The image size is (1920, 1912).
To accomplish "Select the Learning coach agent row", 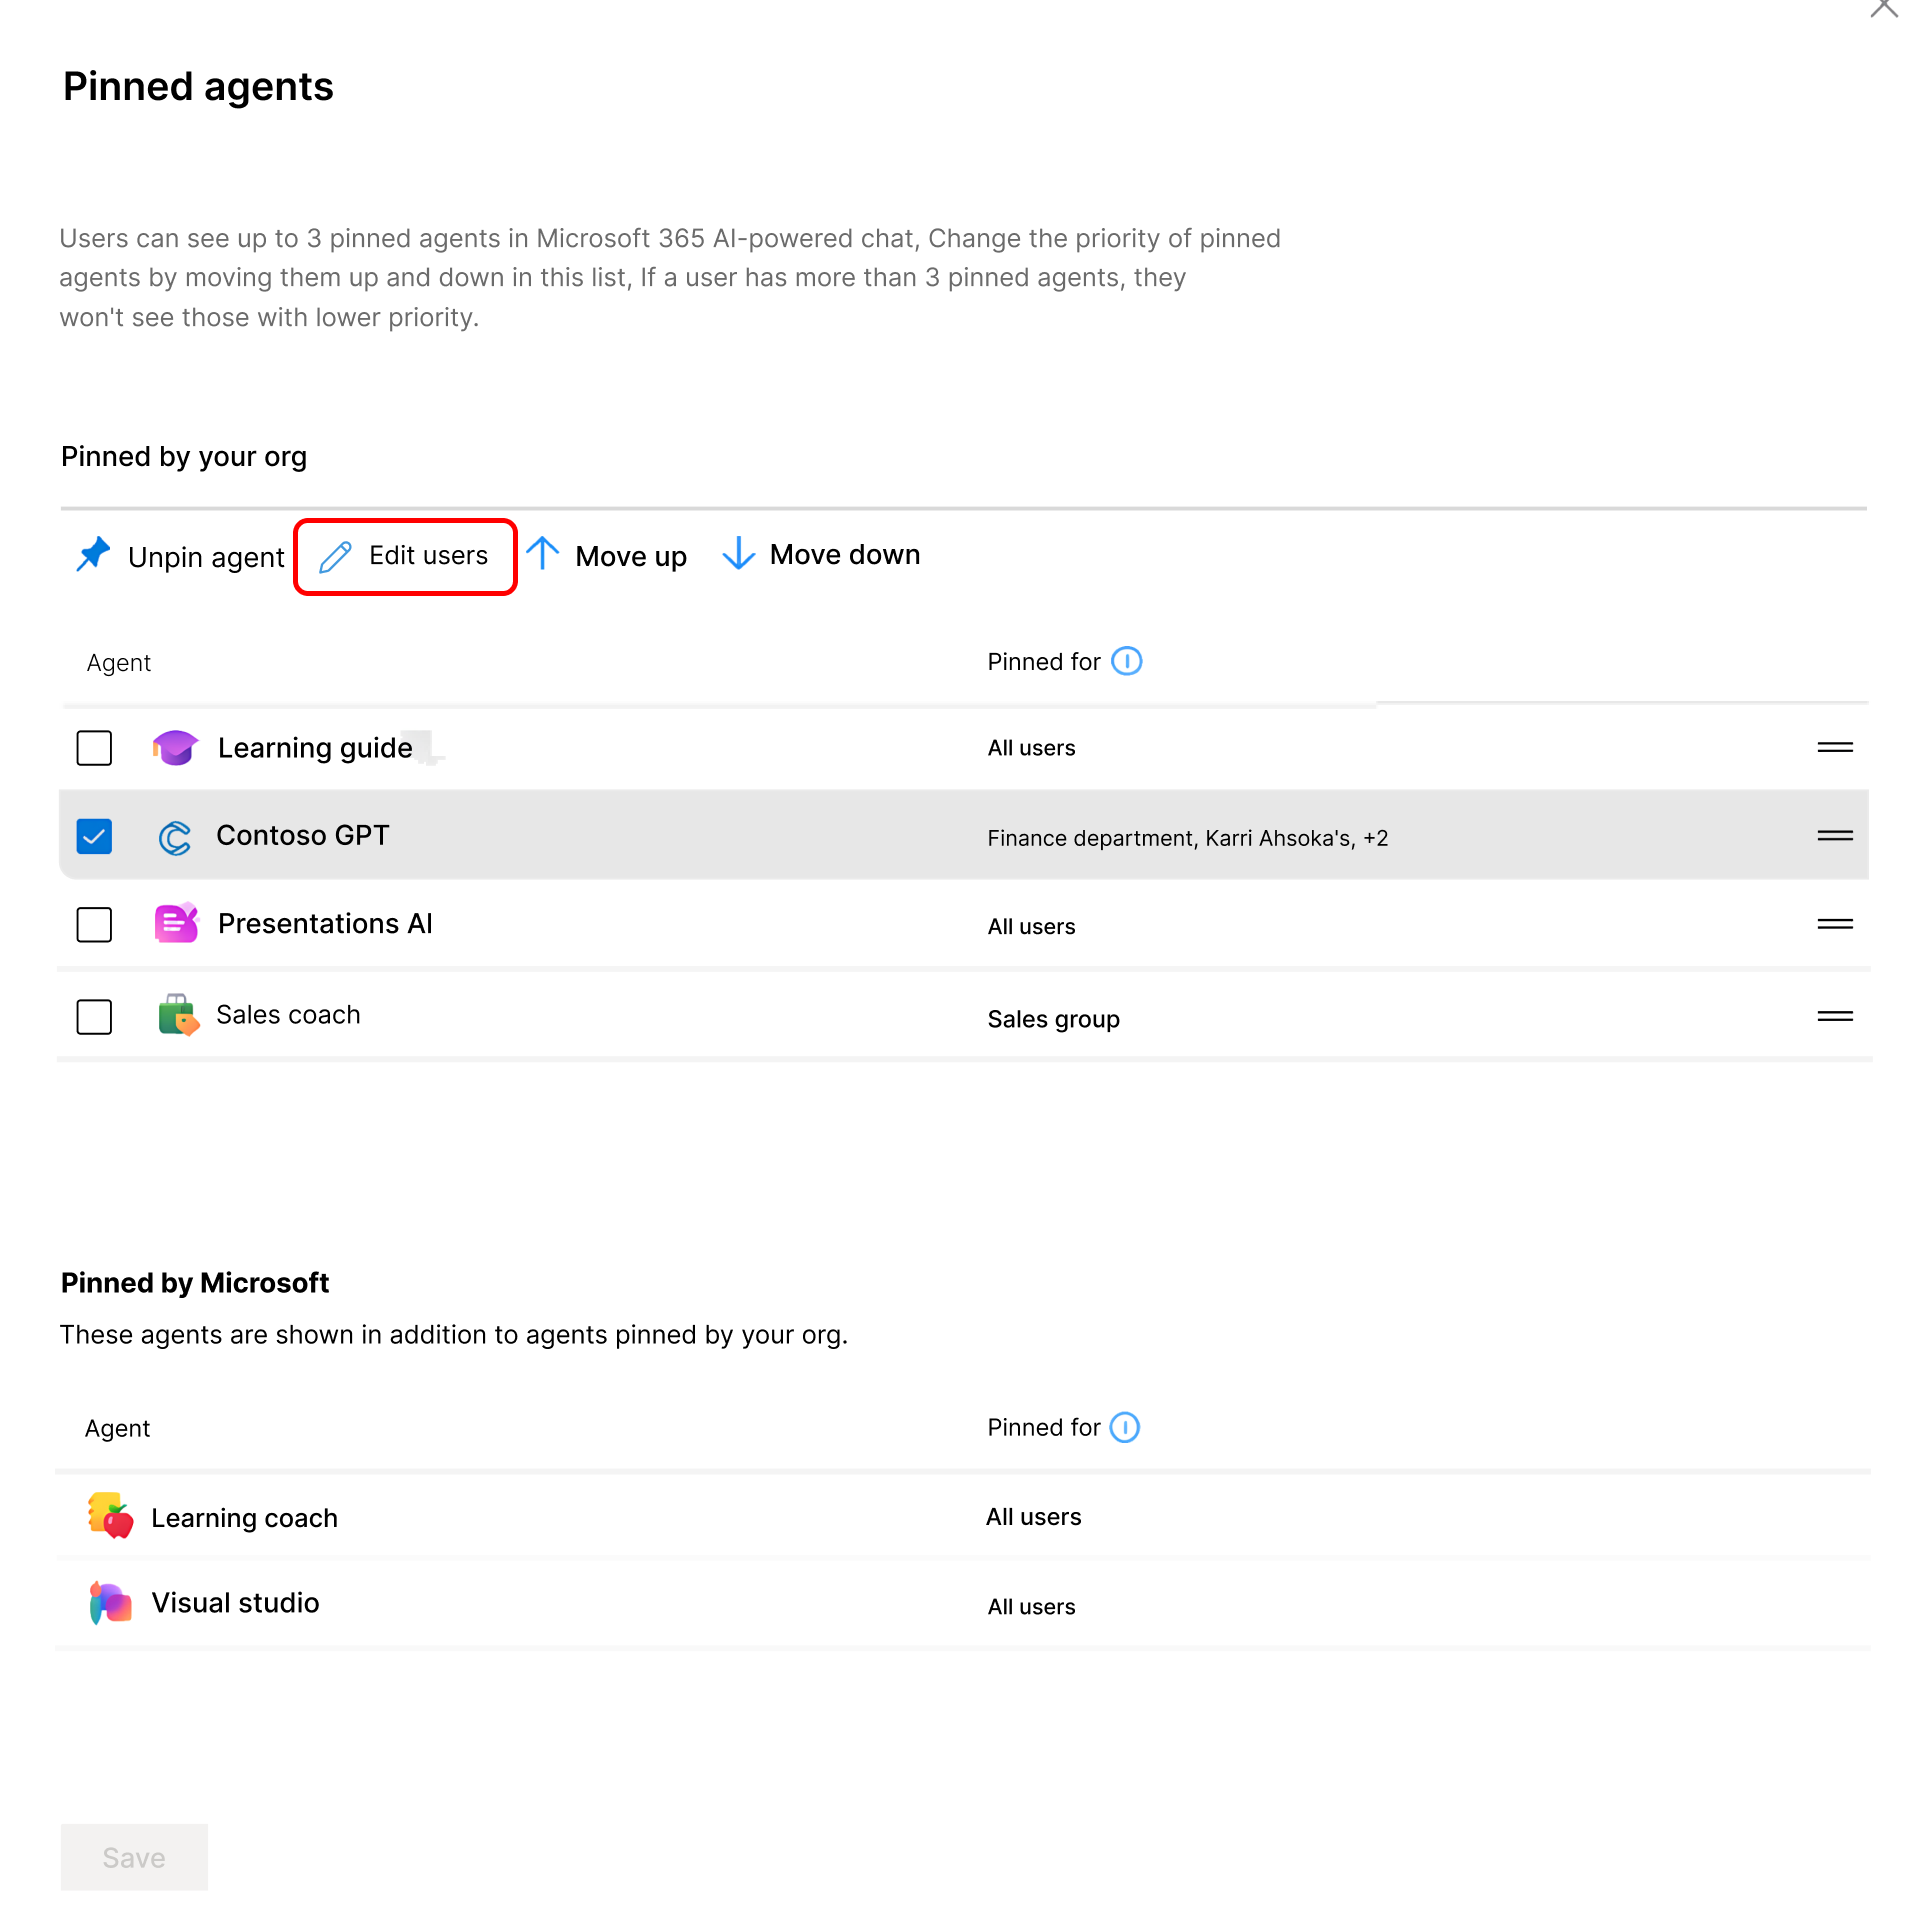I will pos(244,1517).
